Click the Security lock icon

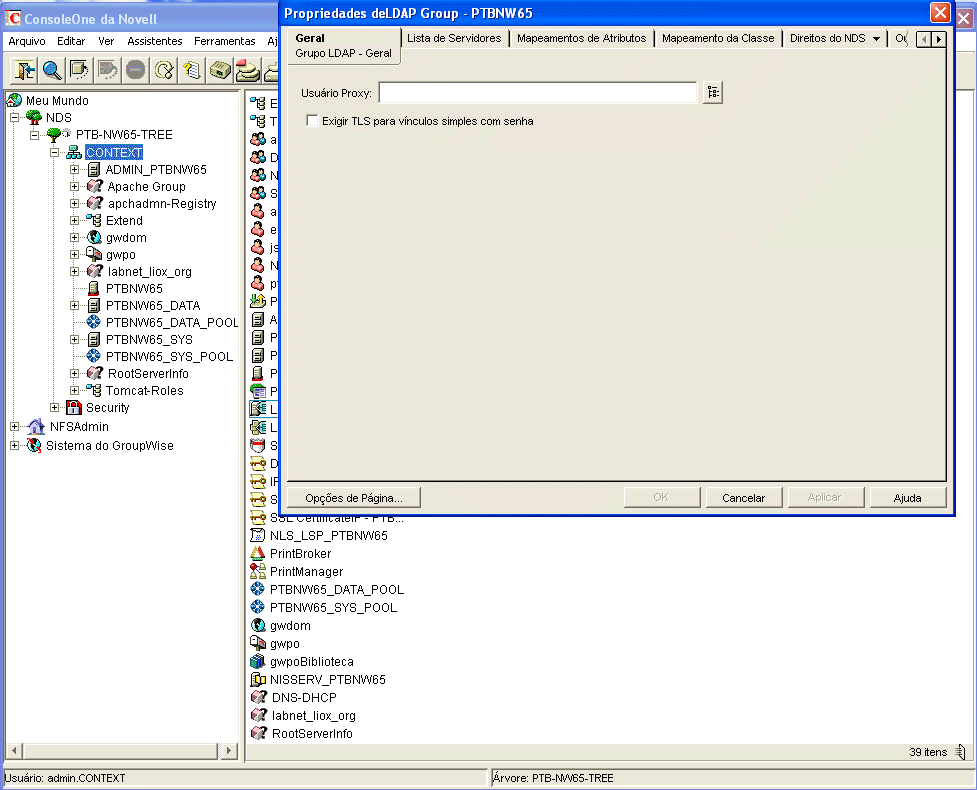(x=74, y=407)
